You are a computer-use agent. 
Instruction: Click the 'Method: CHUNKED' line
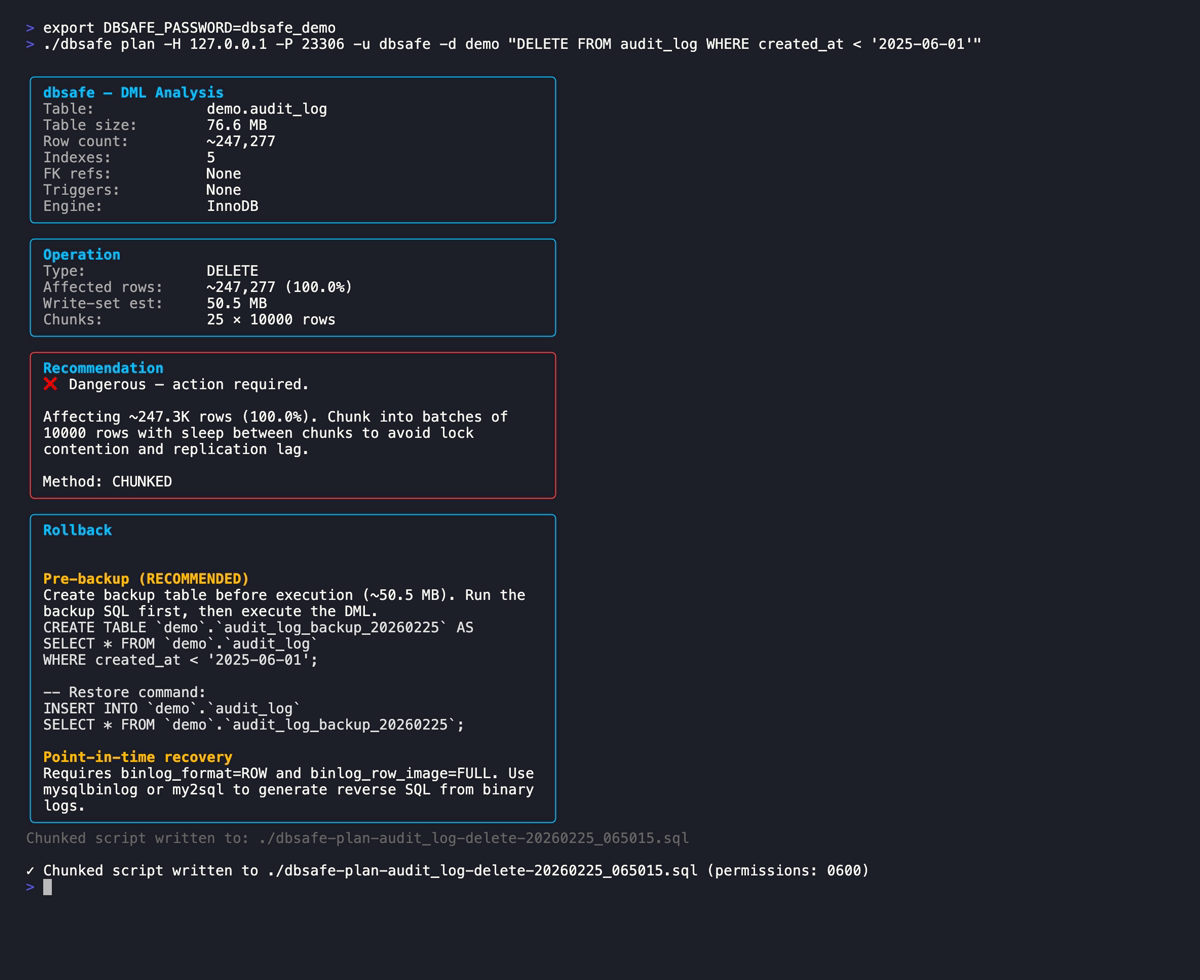coord(107,481)
